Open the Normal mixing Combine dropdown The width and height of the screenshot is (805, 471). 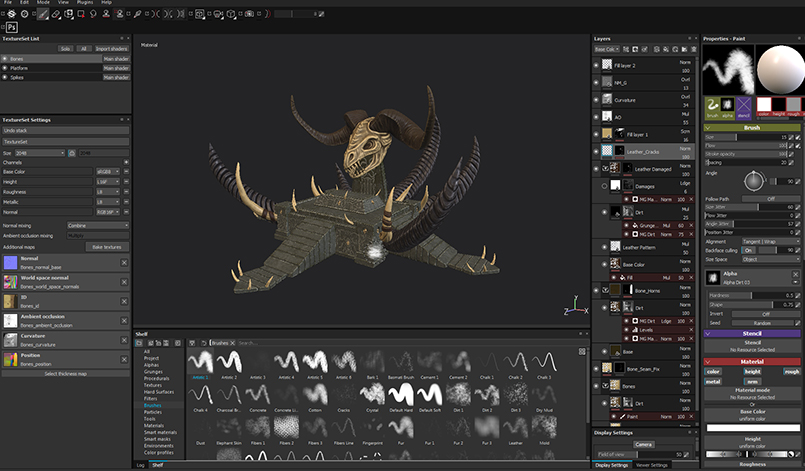pos(98,225)
